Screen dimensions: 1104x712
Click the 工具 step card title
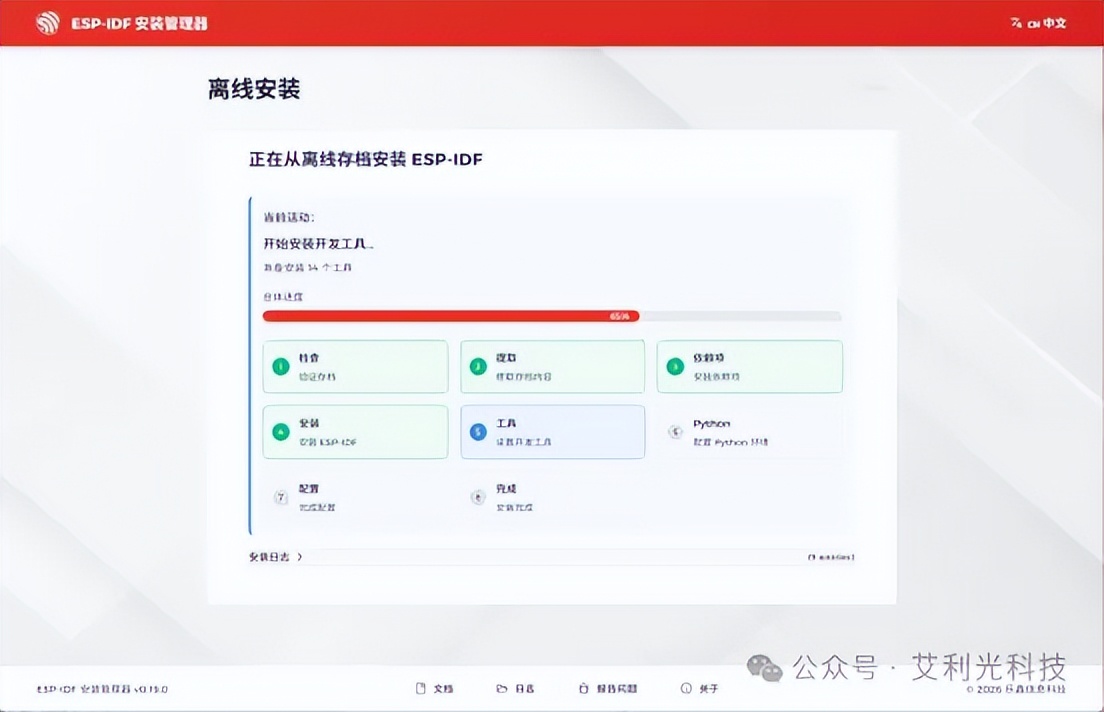click(506, 423)
